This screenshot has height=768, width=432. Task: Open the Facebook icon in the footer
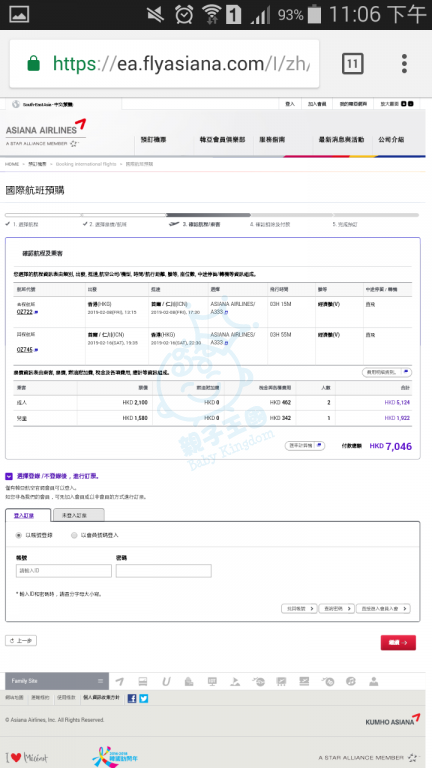coord(132,698)
